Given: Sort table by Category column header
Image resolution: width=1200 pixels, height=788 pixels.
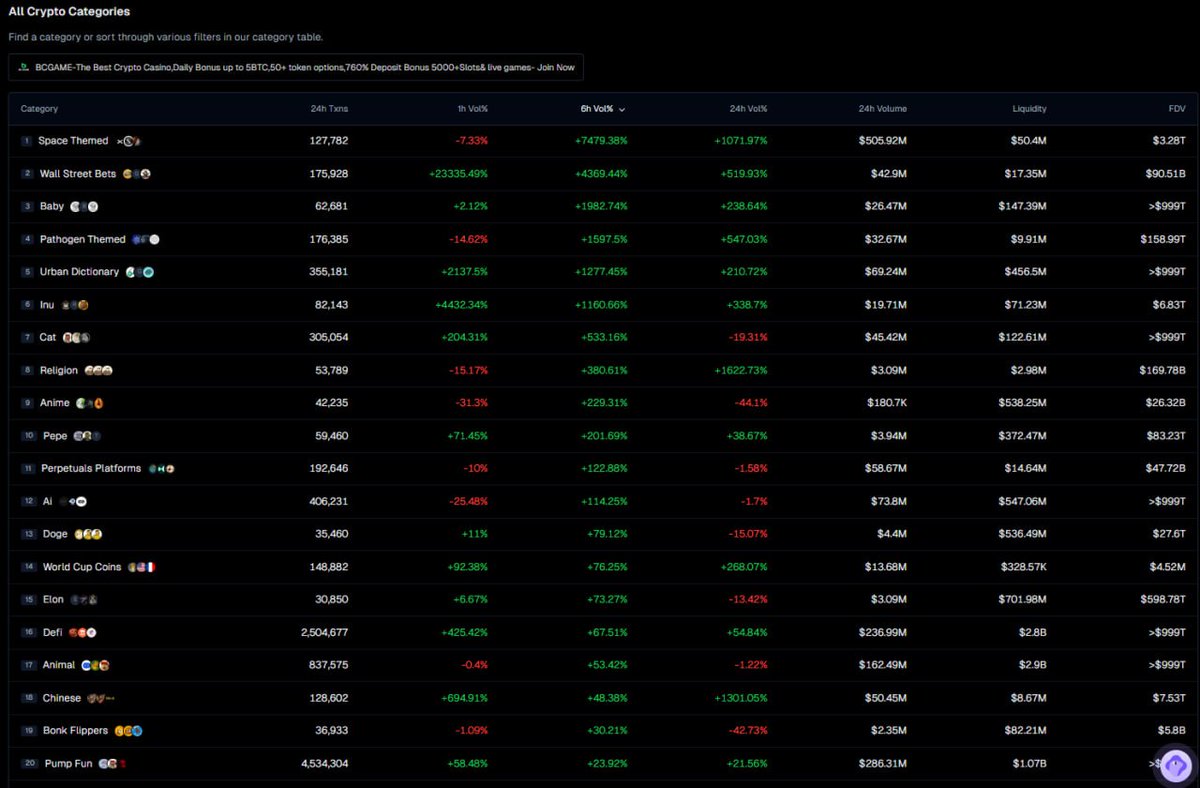Looking at the screenshot, I should [x=39, y=109].
